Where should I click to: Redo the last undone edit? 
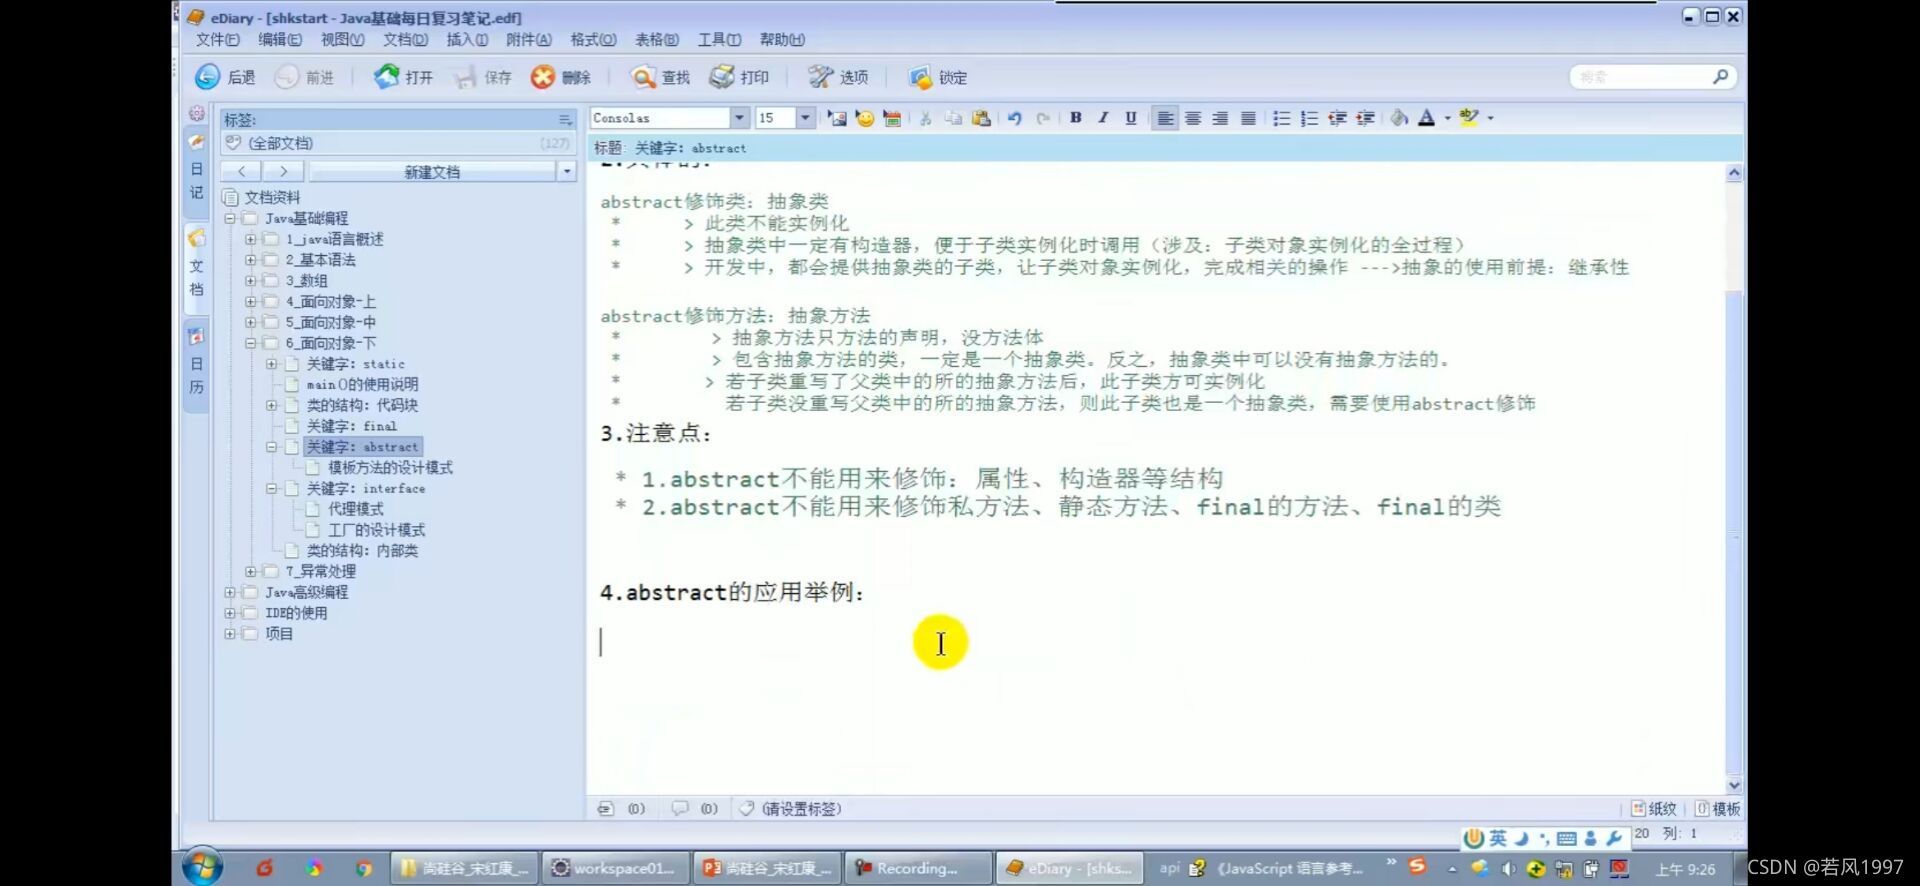pos(1043,118)
